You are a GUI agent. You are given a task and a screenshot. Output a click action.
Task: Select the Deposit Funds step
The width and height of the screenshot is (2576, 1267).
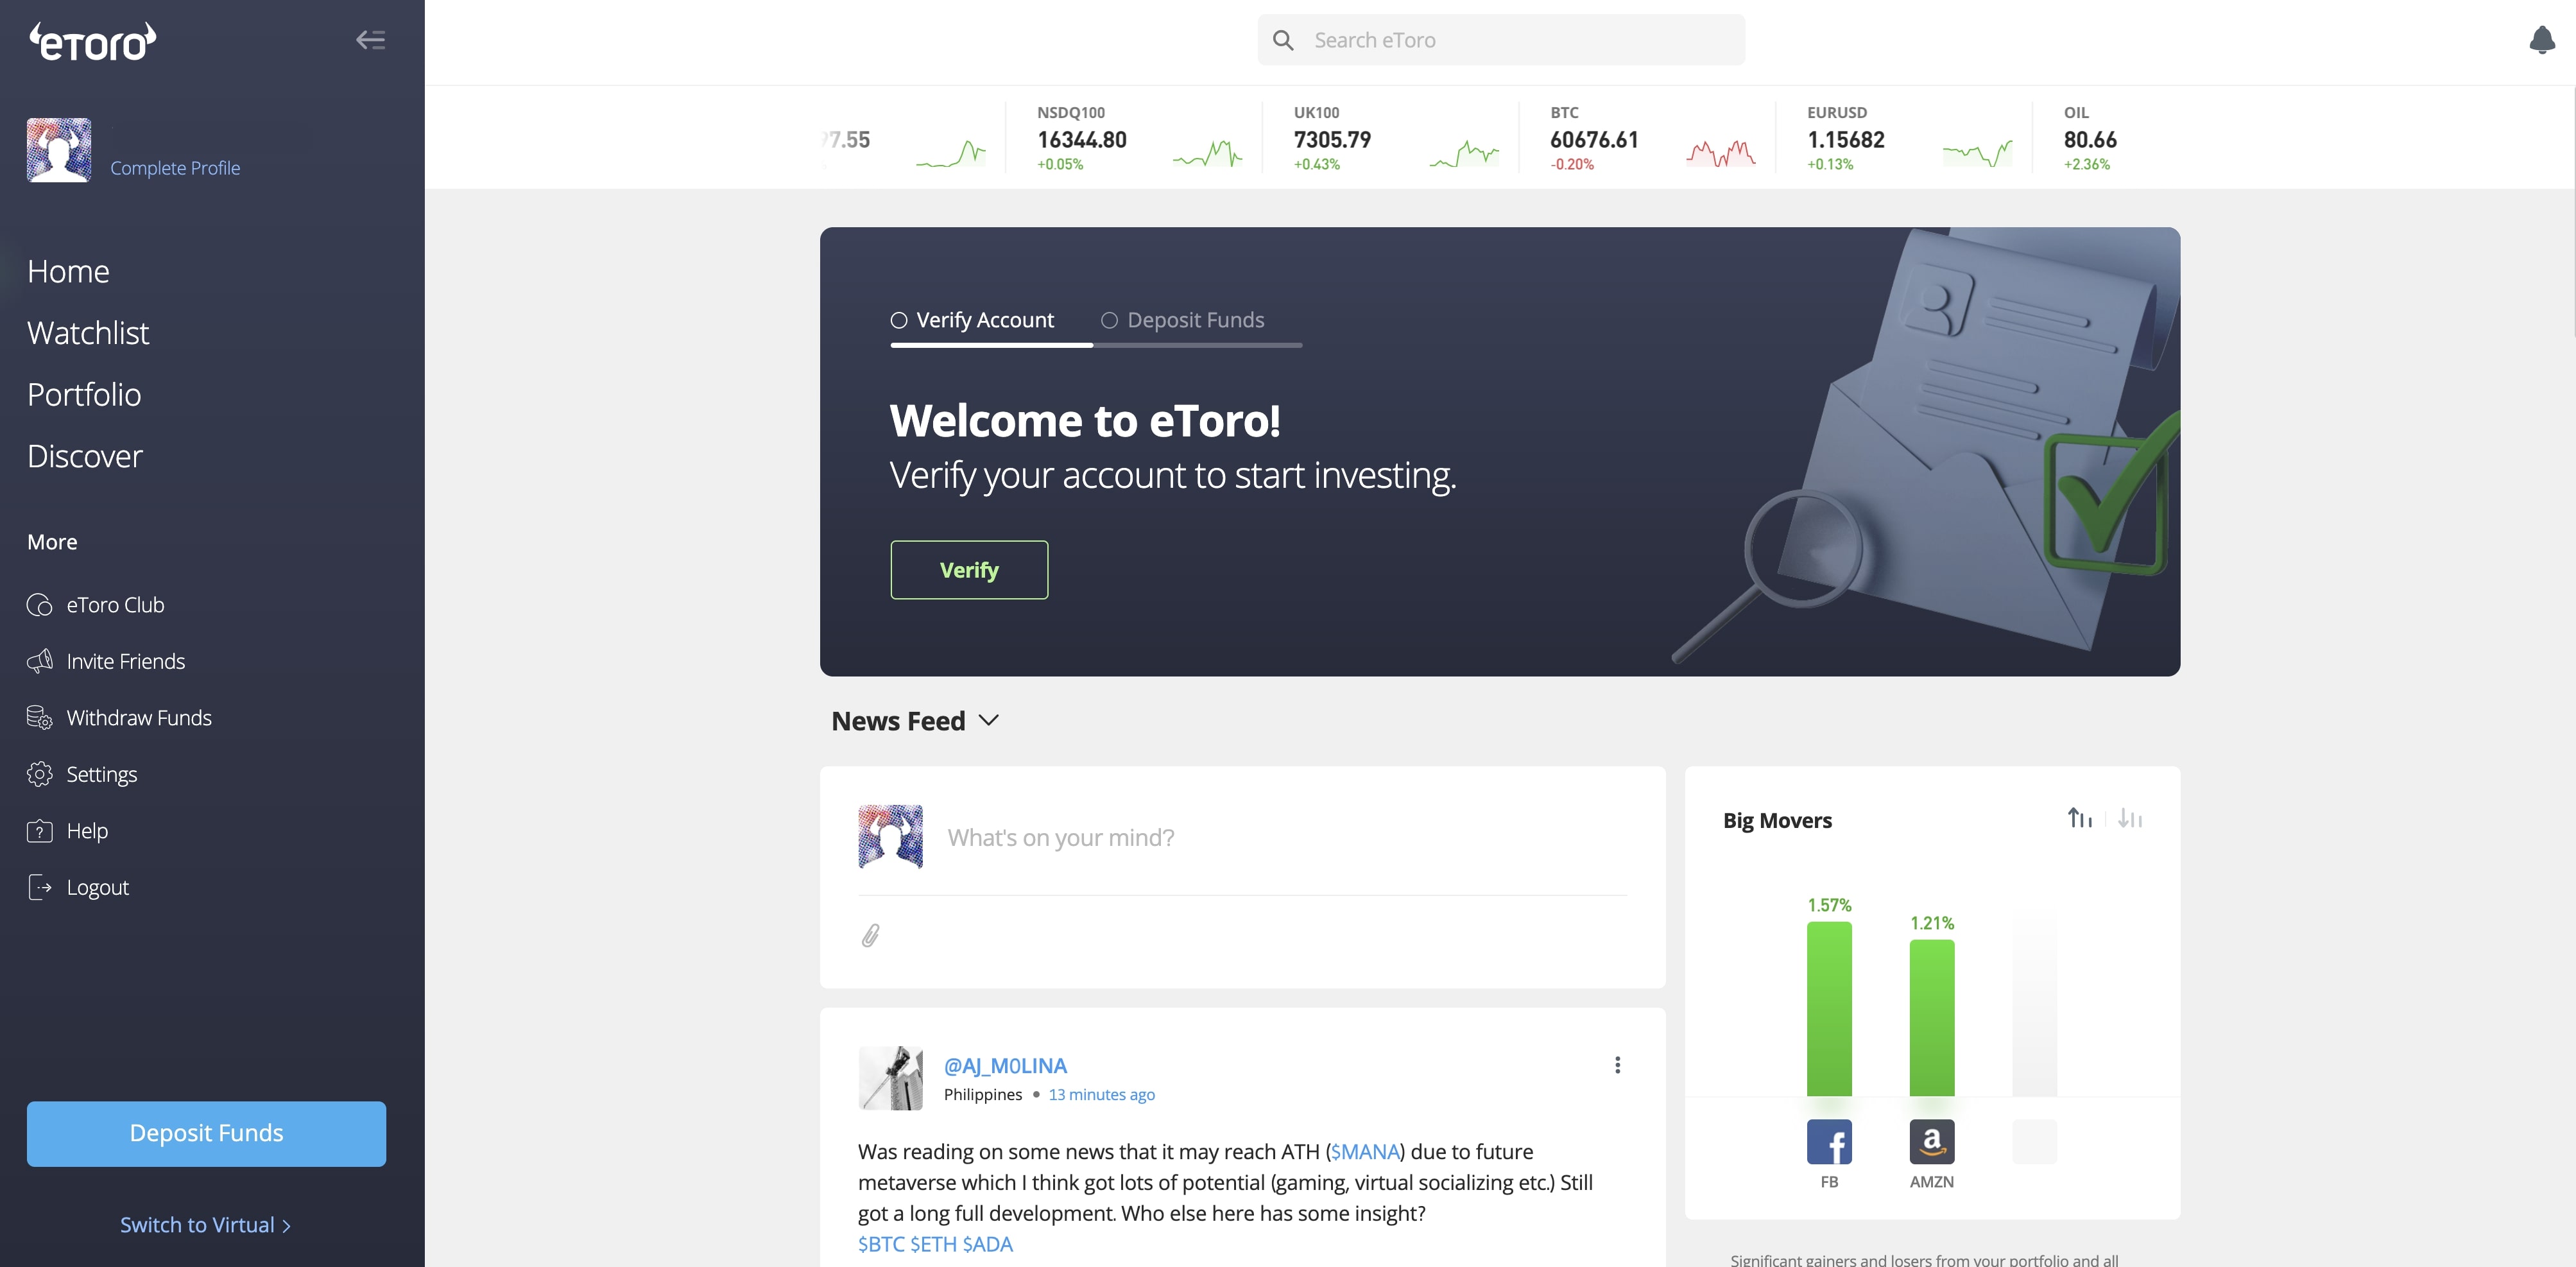point(1183,320)
